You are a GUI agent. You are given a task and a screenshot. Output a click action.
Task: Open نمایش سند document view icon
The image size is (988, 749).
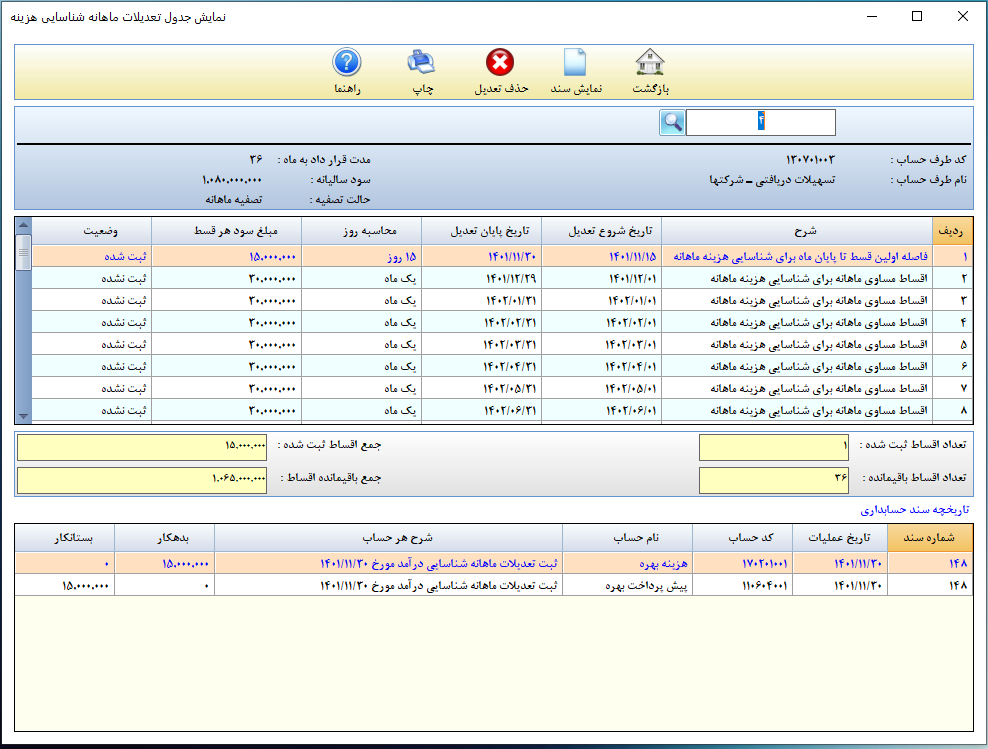pyautogui.click(x=575, y=64)
